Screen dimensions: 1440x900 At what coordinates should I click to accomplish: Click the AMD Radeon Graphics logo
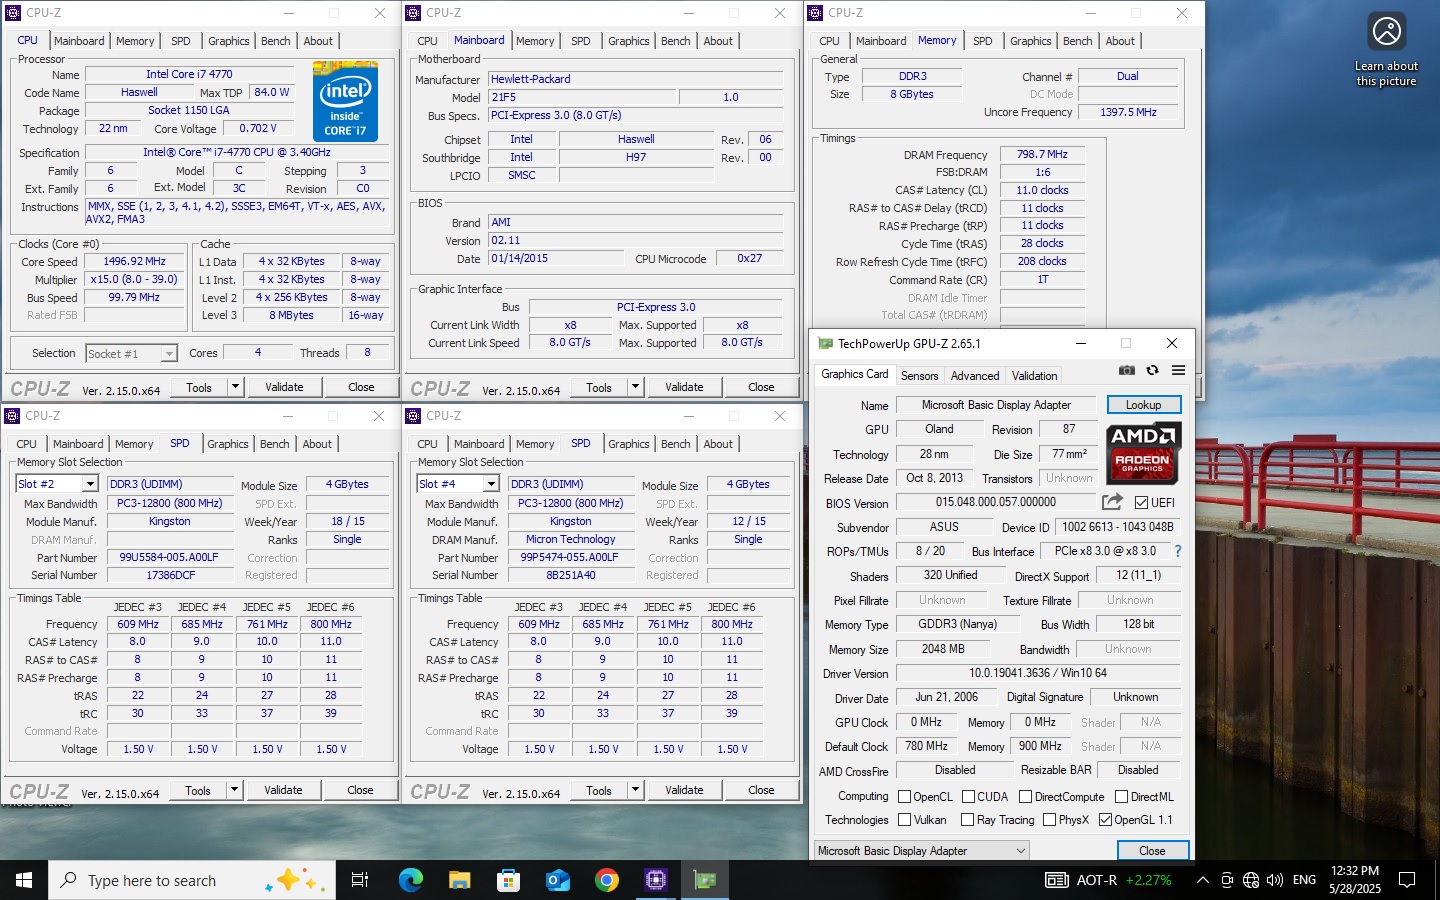pos(1144,452)
